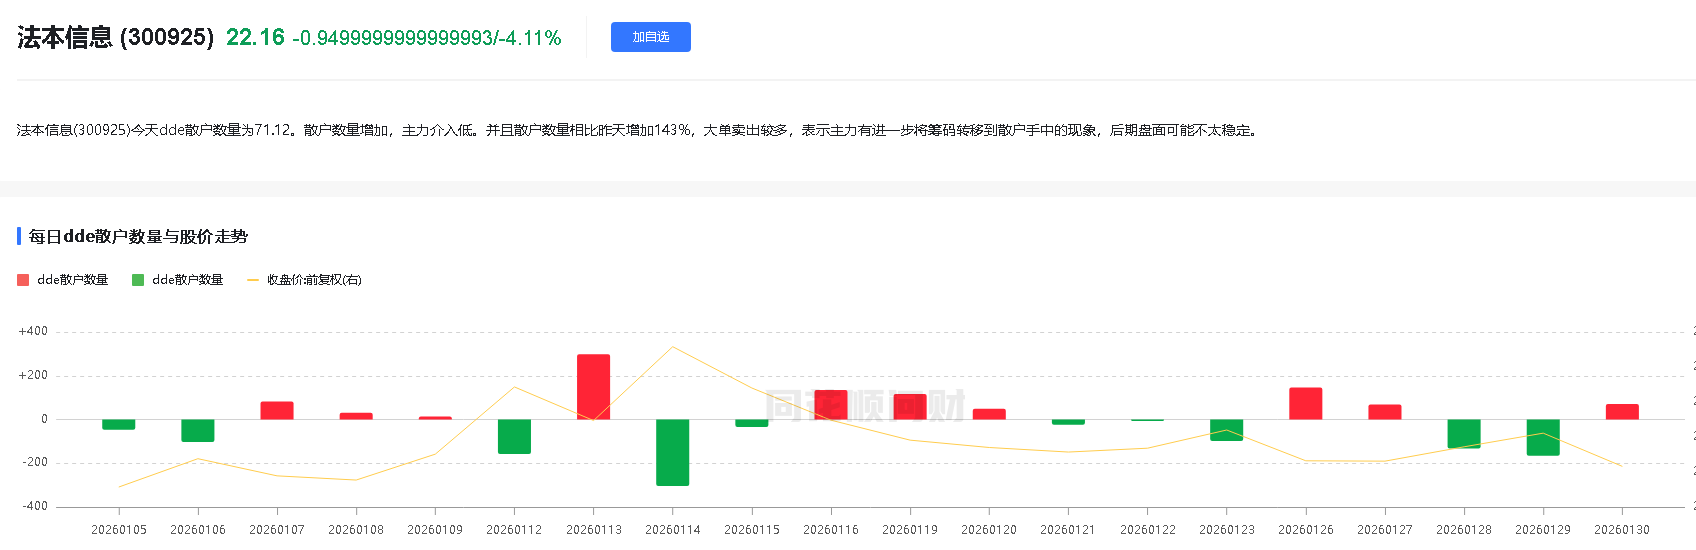Toggle the 收盘价:前复权(右) legend line
Viewport: 1696px width, 550px height.
304,280
